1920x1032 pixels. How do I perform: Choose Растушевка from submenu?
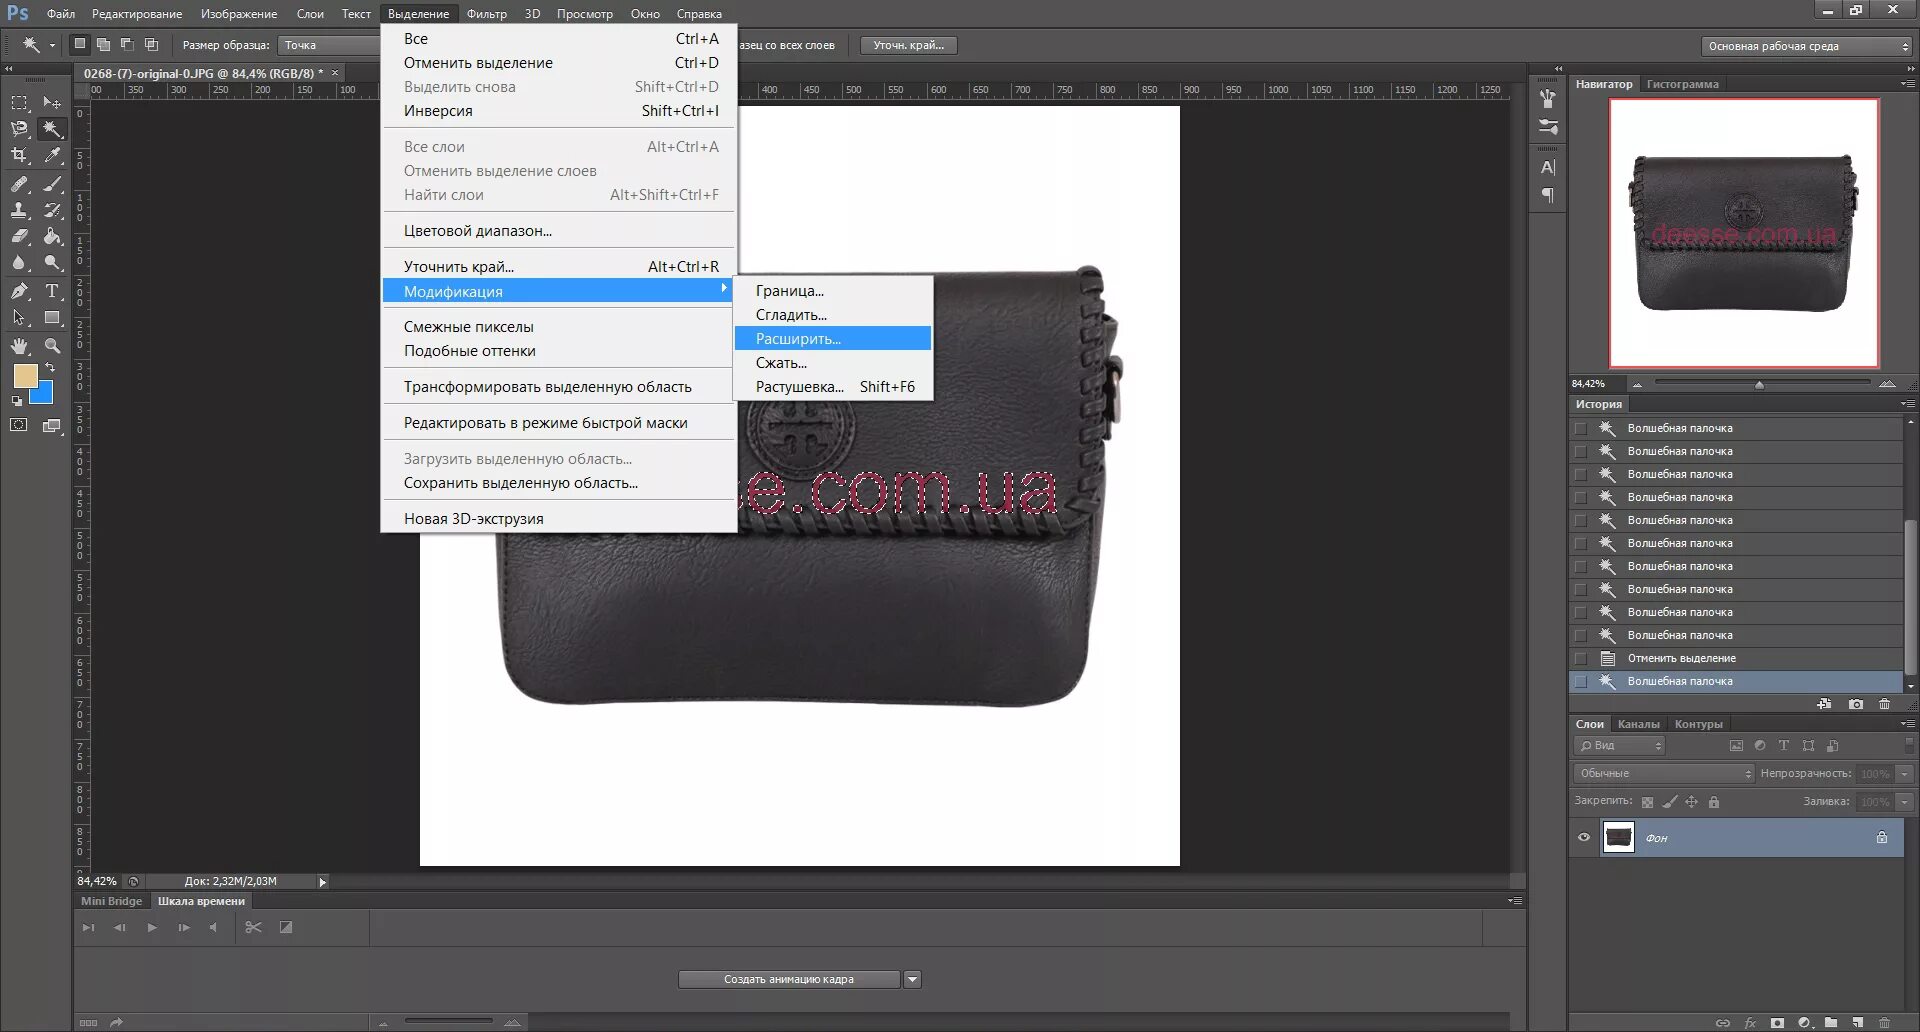pyautogui.click(x=833, y=387)
